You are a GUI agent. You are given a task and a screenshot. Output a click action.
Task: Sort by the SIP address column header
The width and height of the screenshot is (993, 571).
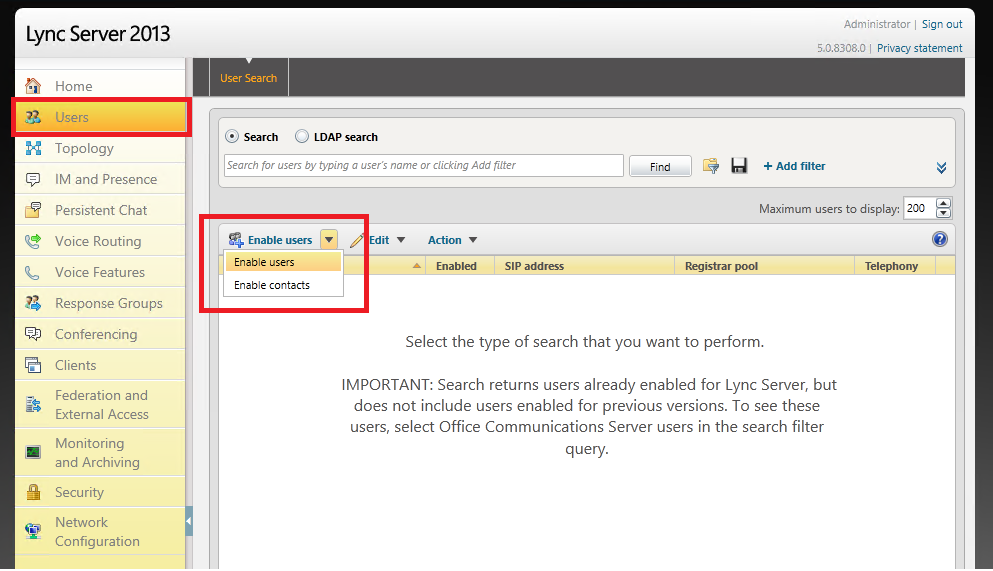click(584, 266)
